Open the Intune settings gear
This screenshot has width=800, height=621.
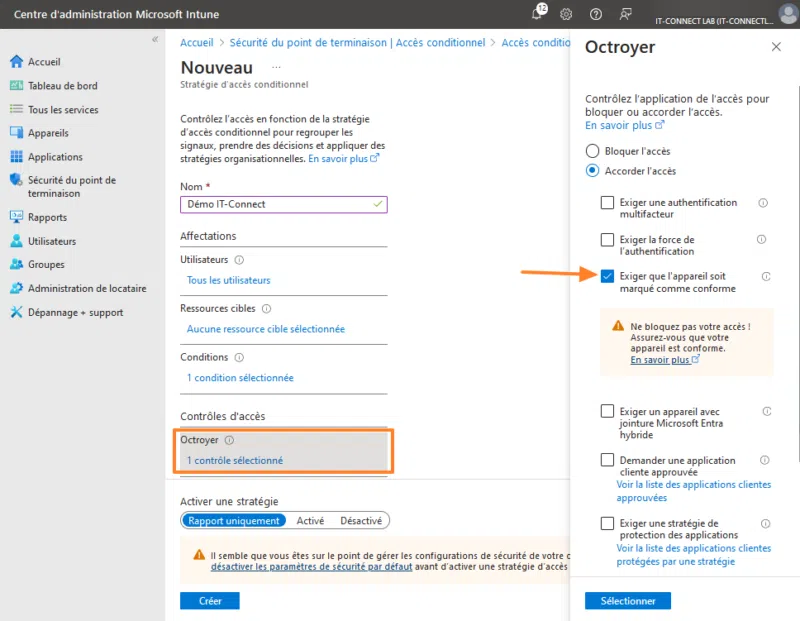point(566,14)
